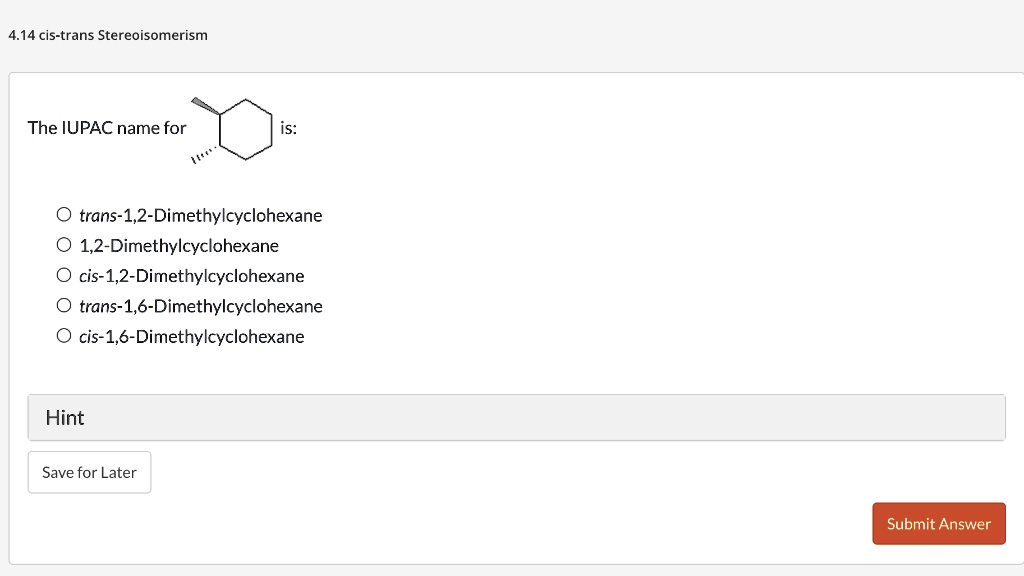This screenshot has width=1024, height=576.
Task: Select the trans-1,6-Dimethylcyclohexane radio button
Action: pyautogui.click(x=63, y=305)
